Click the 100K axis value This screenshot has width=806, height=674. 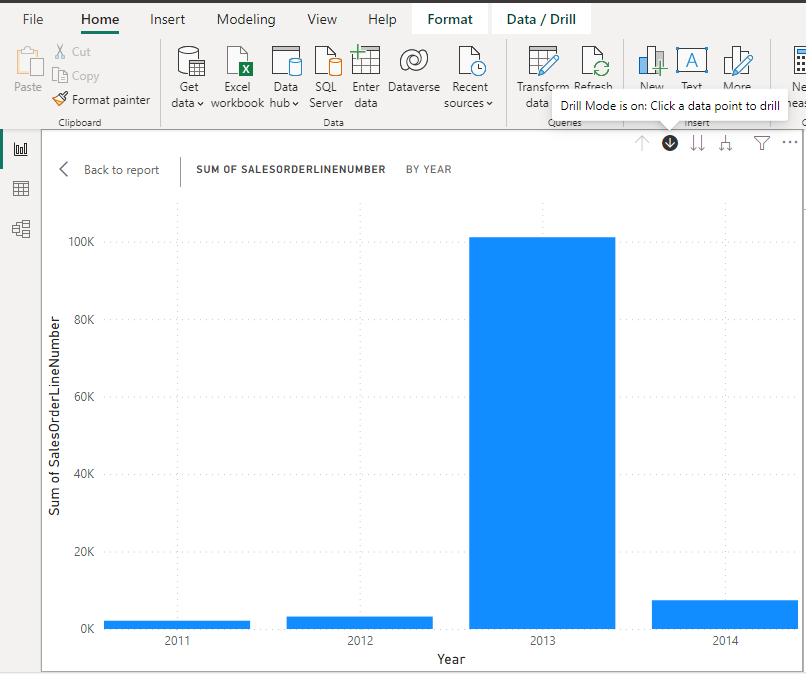pyautogui.click(x=81, y=242)
